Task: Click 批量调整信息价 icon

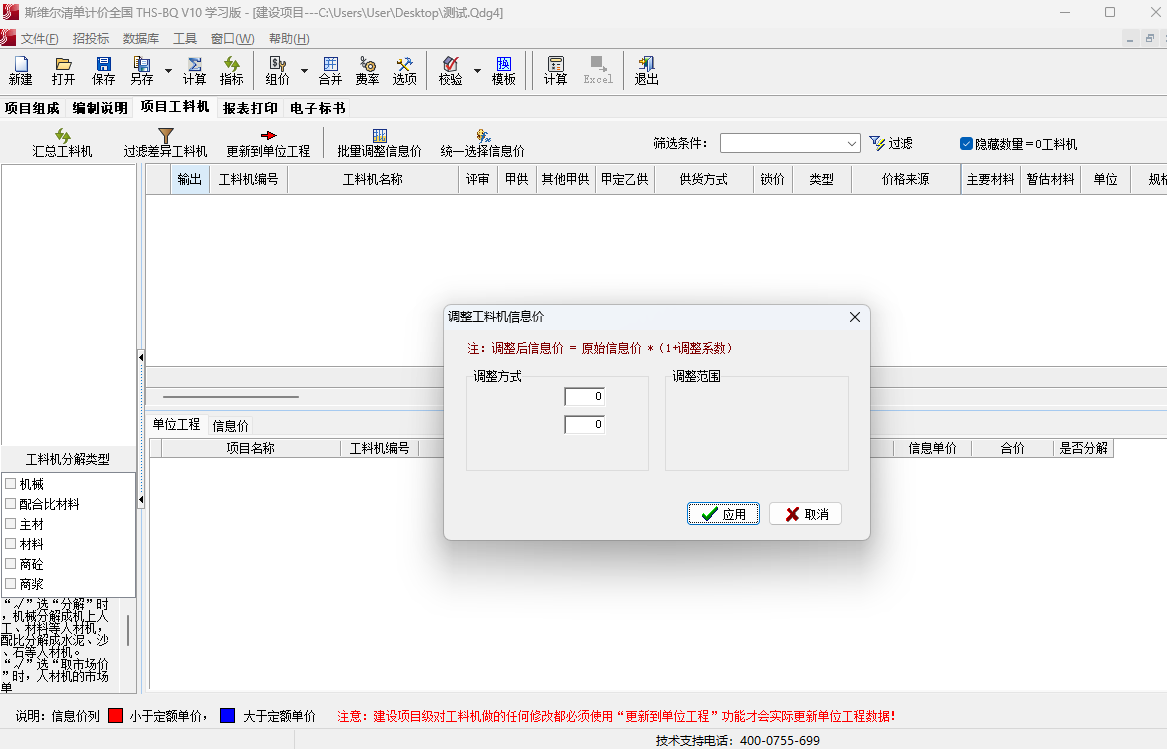Action: tap(380, 143)
